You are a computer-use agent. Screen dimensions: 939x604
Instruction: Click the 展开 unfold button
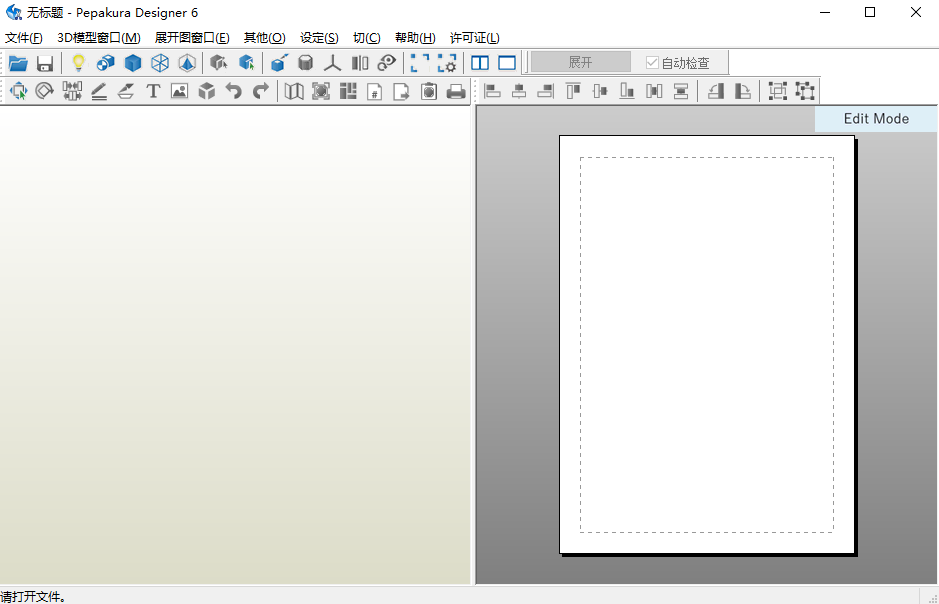[x=580, y=62]
